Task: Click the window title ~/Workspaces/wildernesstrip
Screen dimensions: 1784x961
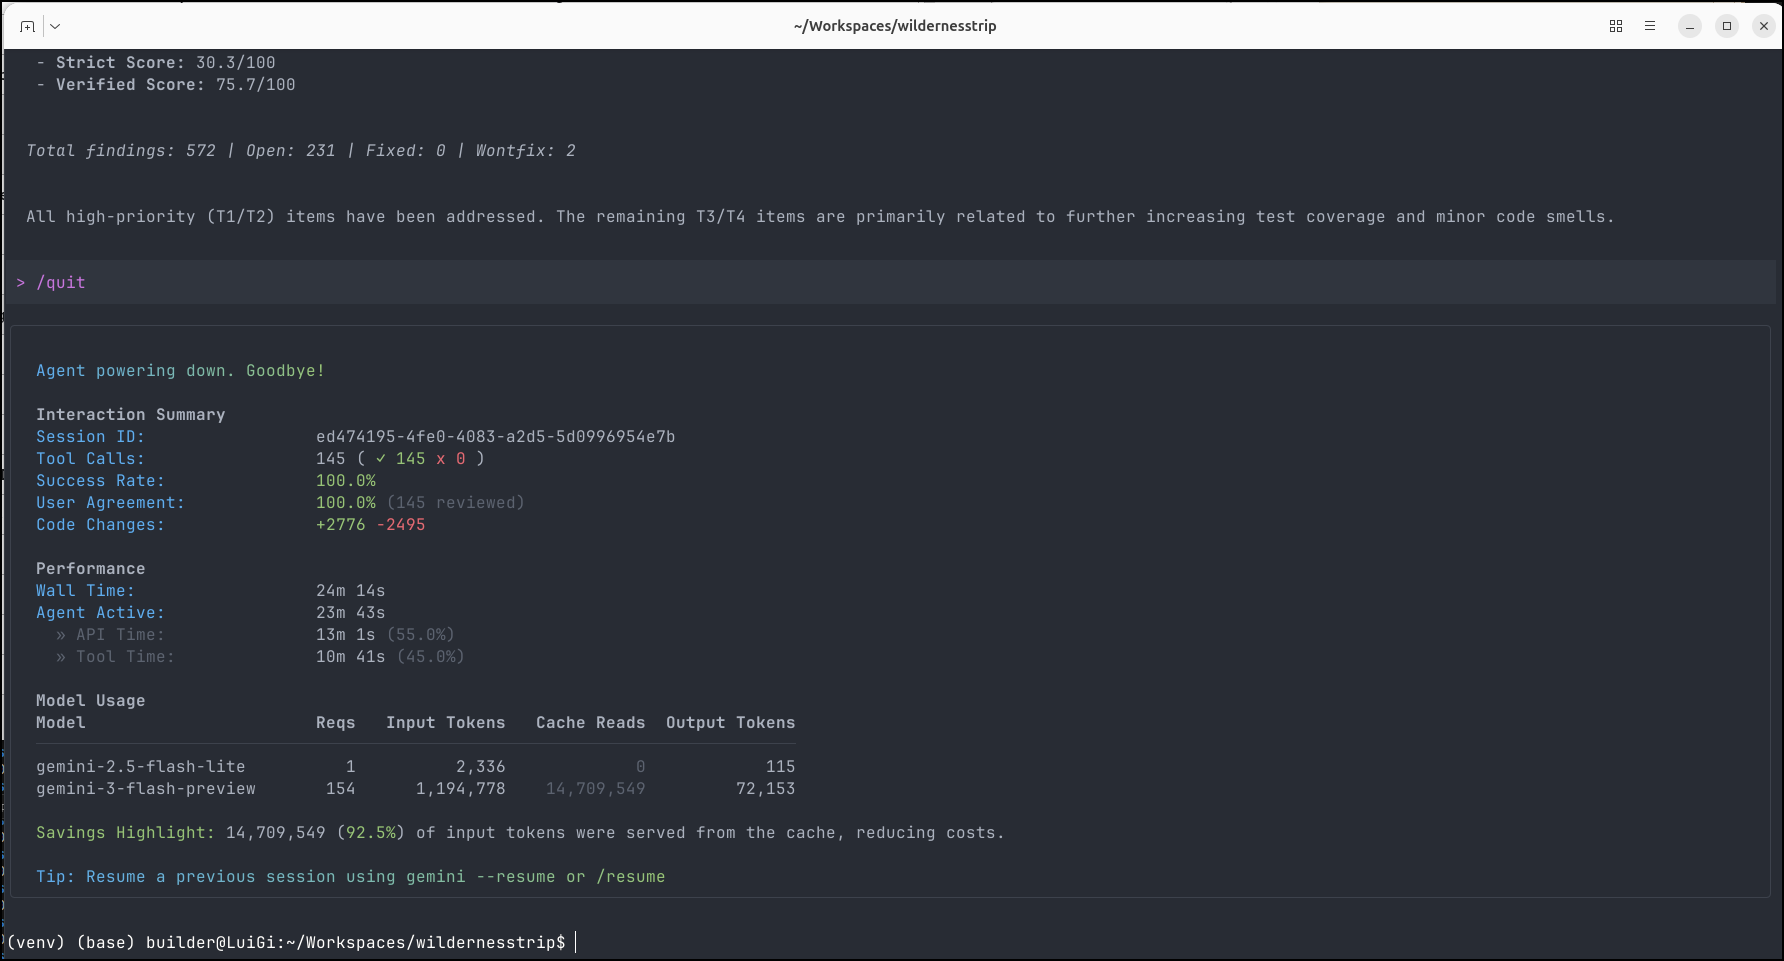Action: coord(894,26)
